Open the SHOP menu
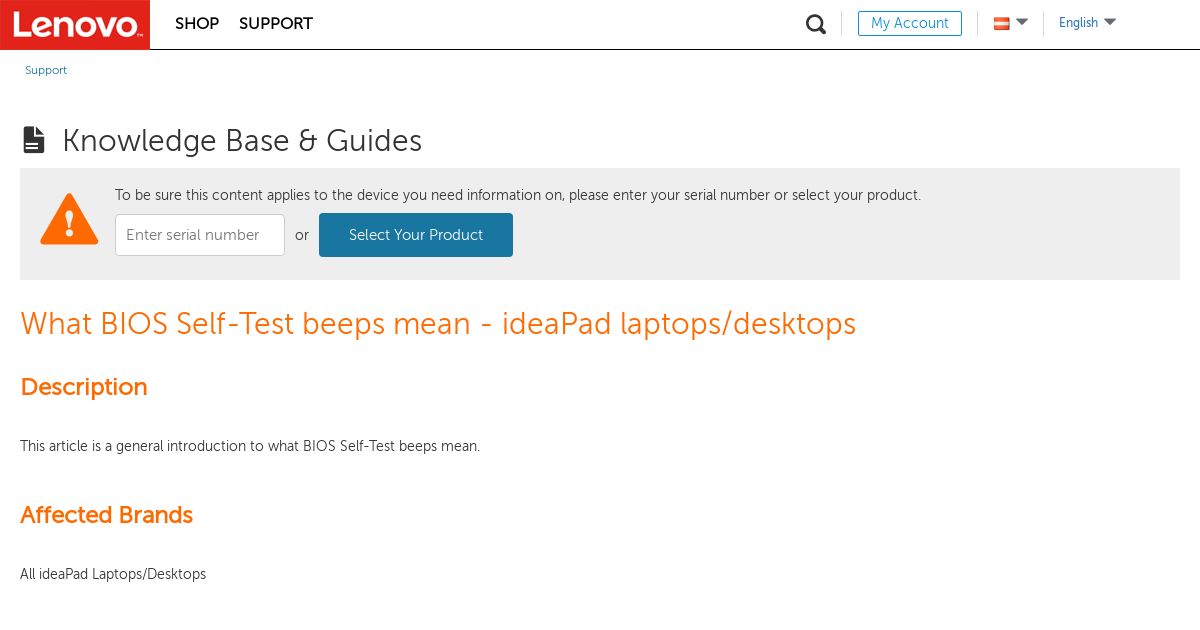Viewport: 1200px width, 630px height. [x=197, y=23]
